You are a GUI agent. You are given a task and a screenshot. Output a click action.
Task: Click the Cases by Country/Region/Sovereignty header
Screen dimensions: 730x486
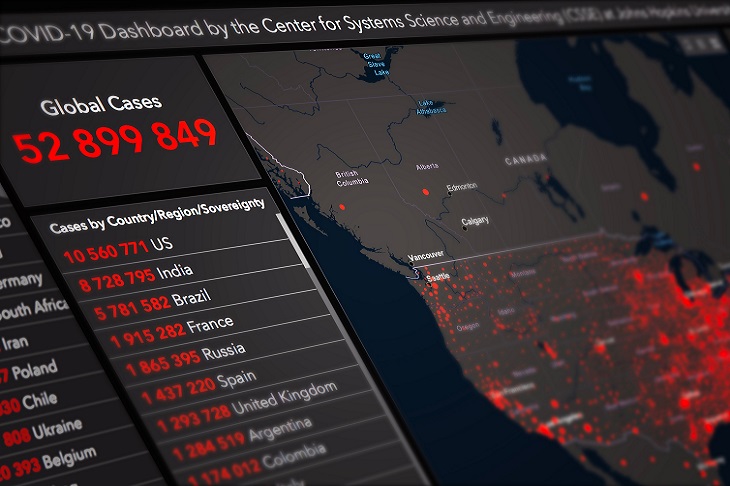click(157, 217)
